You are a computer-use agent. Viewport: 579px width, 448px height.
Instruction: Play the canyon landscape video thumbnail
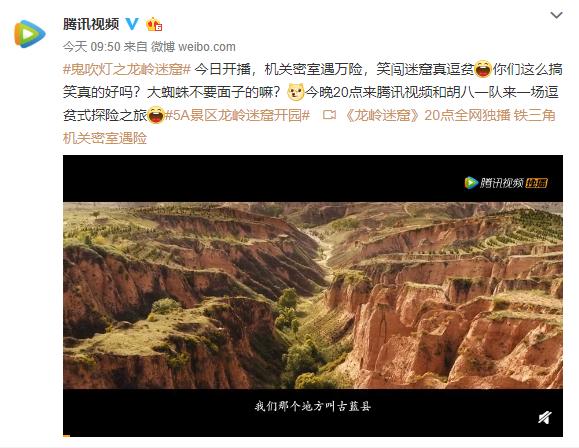[x=313, y=295]
